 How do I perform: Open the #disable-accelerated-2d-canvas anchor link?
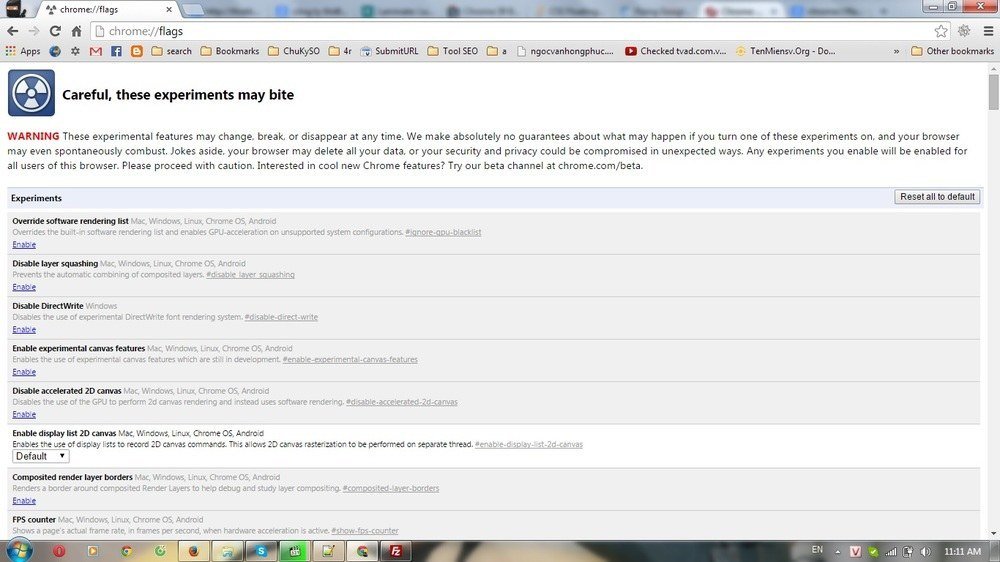tap(402, 402)
